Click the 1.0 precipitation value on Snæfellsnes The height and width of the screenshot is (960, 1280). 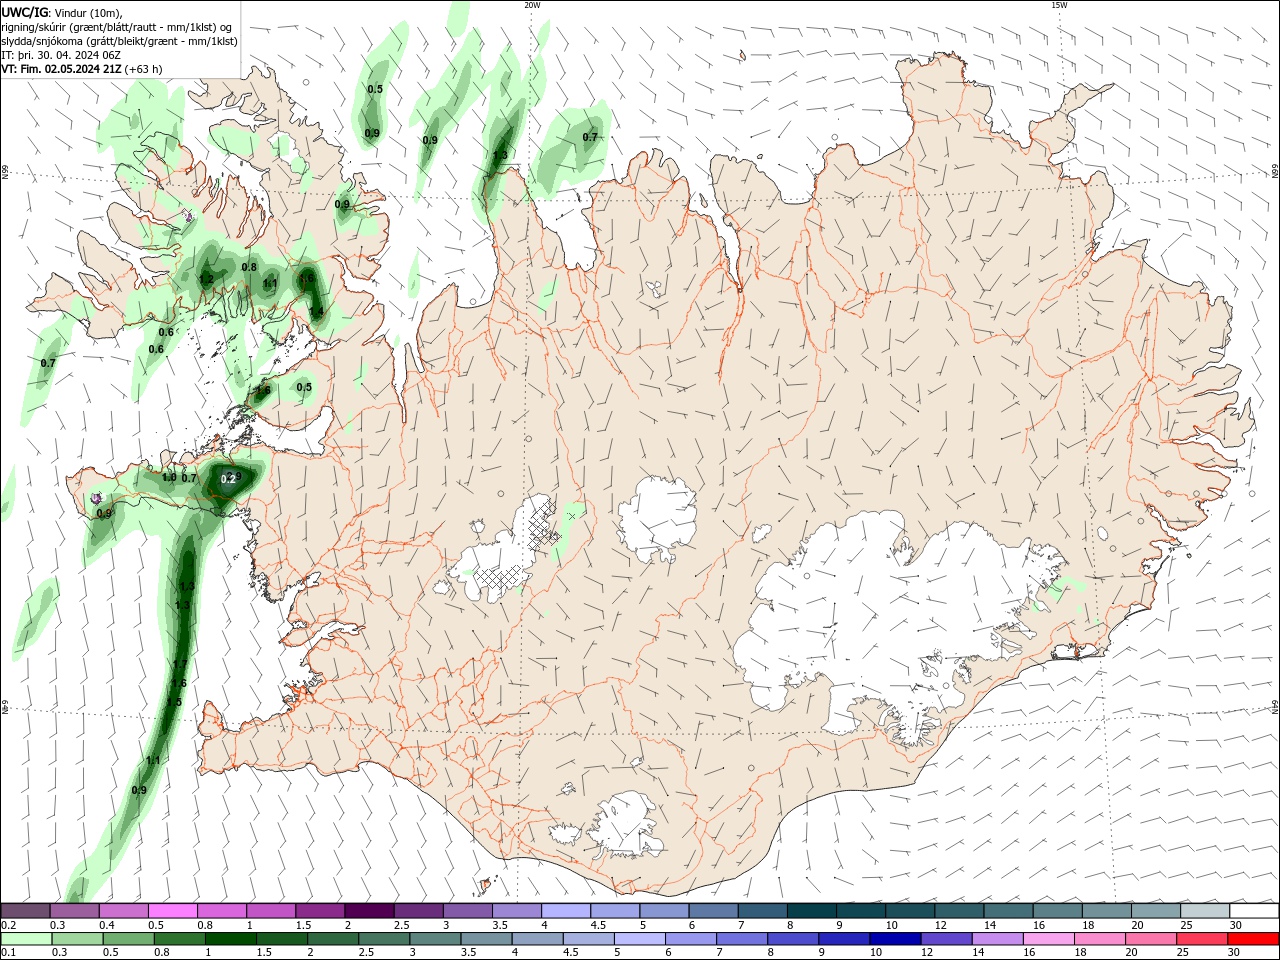tap(169, 478)
